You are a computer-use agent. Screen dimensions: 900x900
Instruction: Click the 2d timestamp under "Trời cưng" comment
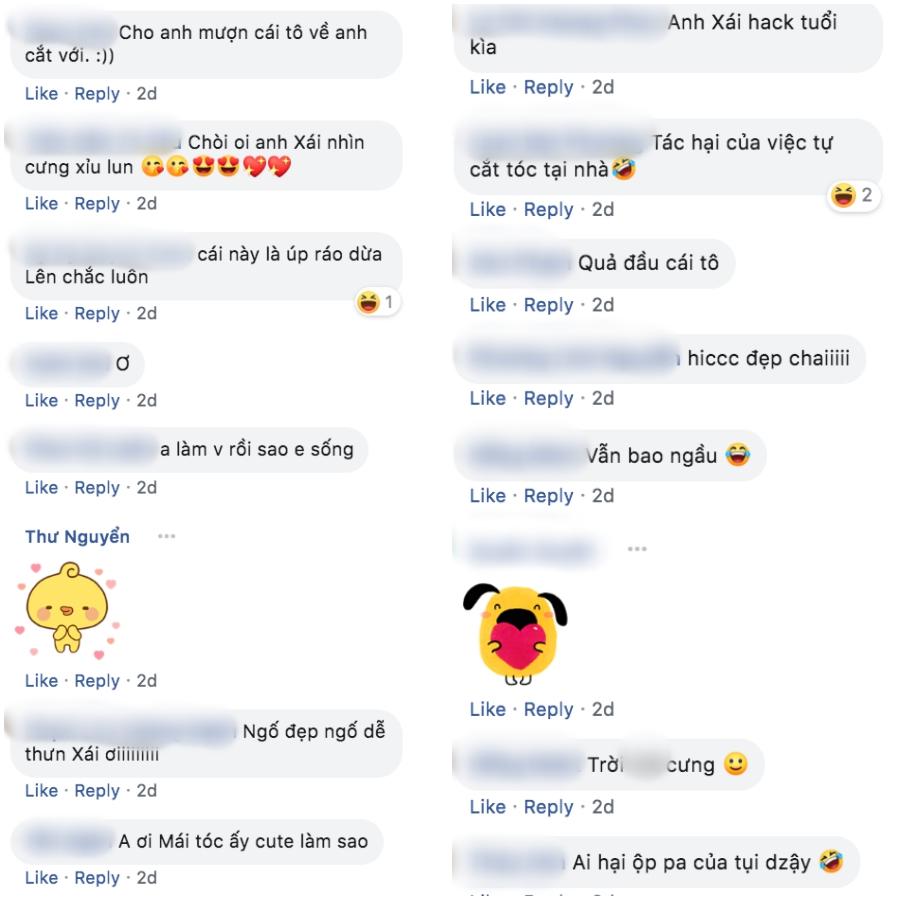pos(603,806)
